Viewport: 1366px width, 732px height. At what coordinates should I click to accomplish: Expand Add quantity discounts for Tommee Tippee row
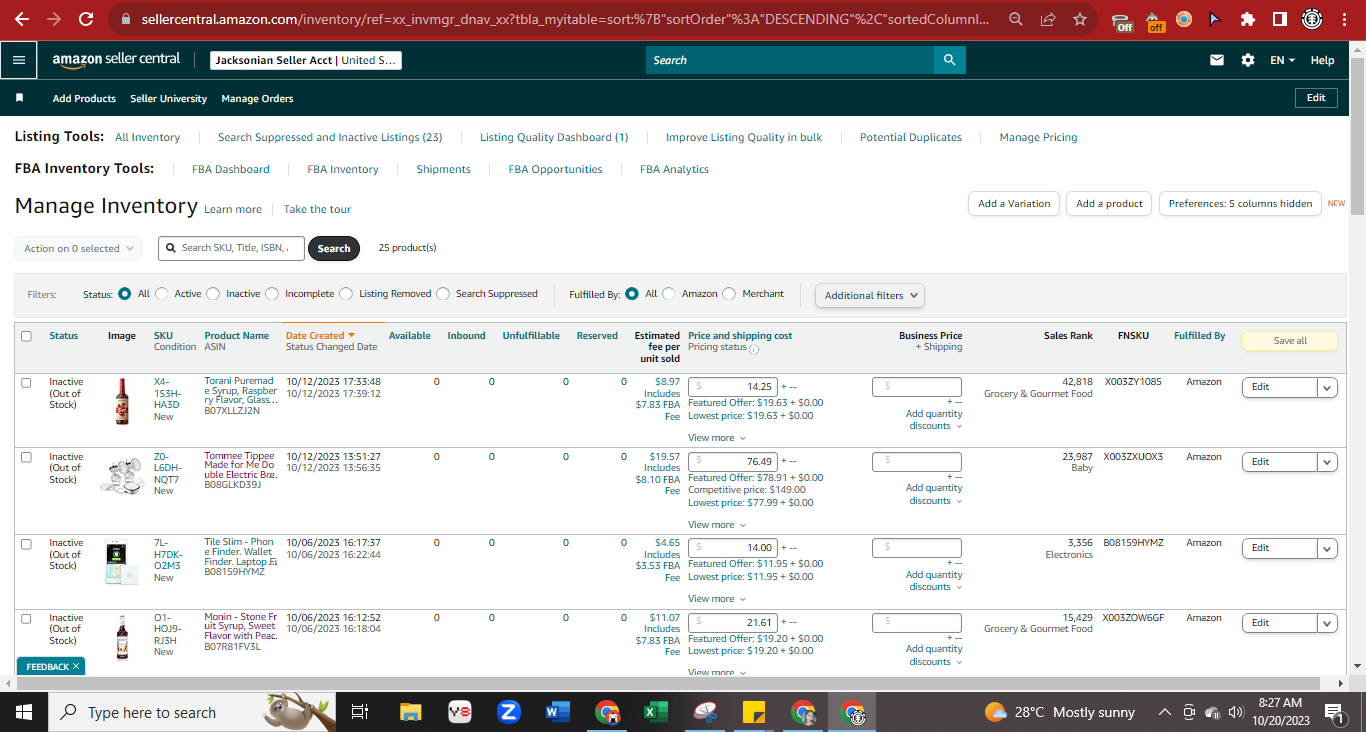pyautogui.click(x=935, y=494)
